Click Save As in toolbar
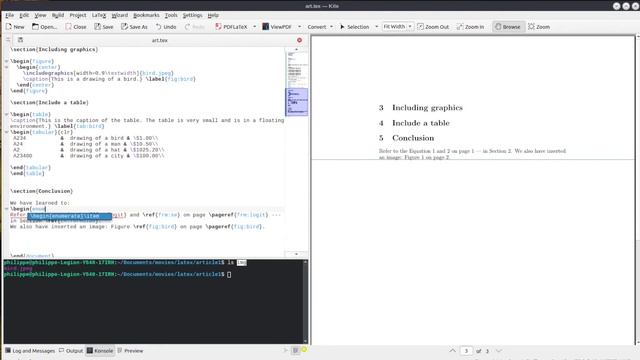 click(134, 27)
